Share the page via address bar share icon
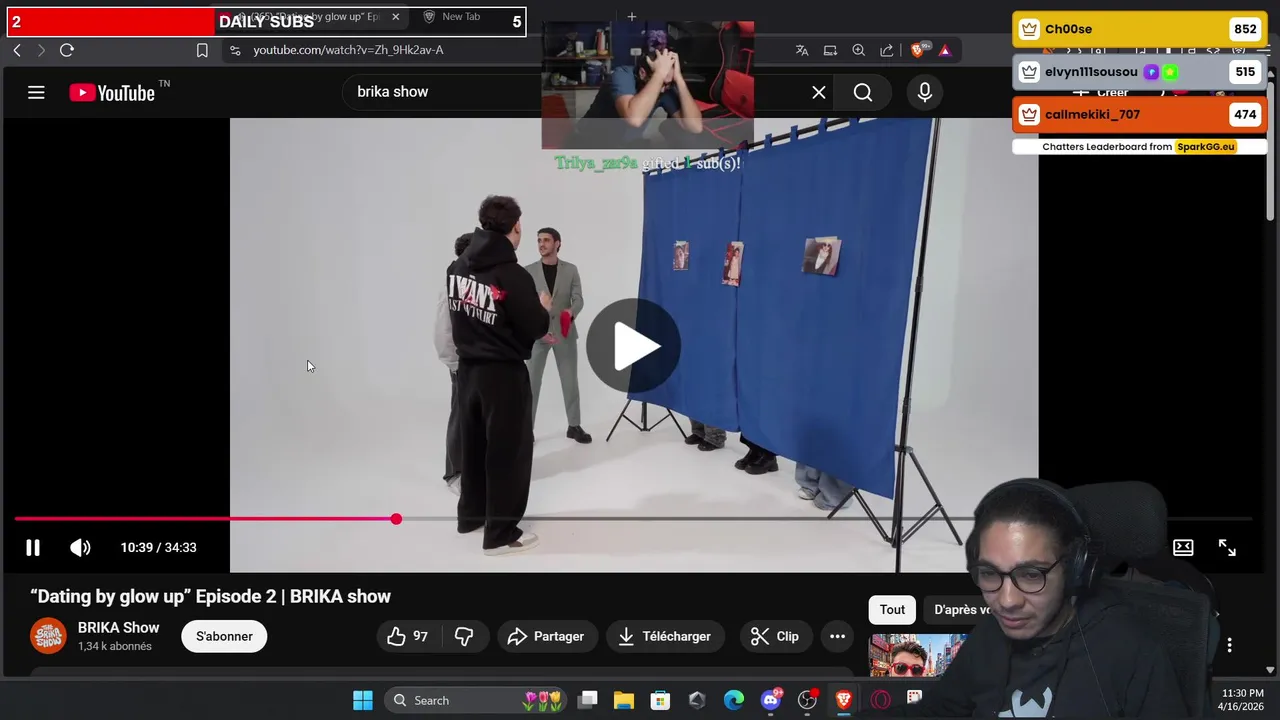 (887, 50)
